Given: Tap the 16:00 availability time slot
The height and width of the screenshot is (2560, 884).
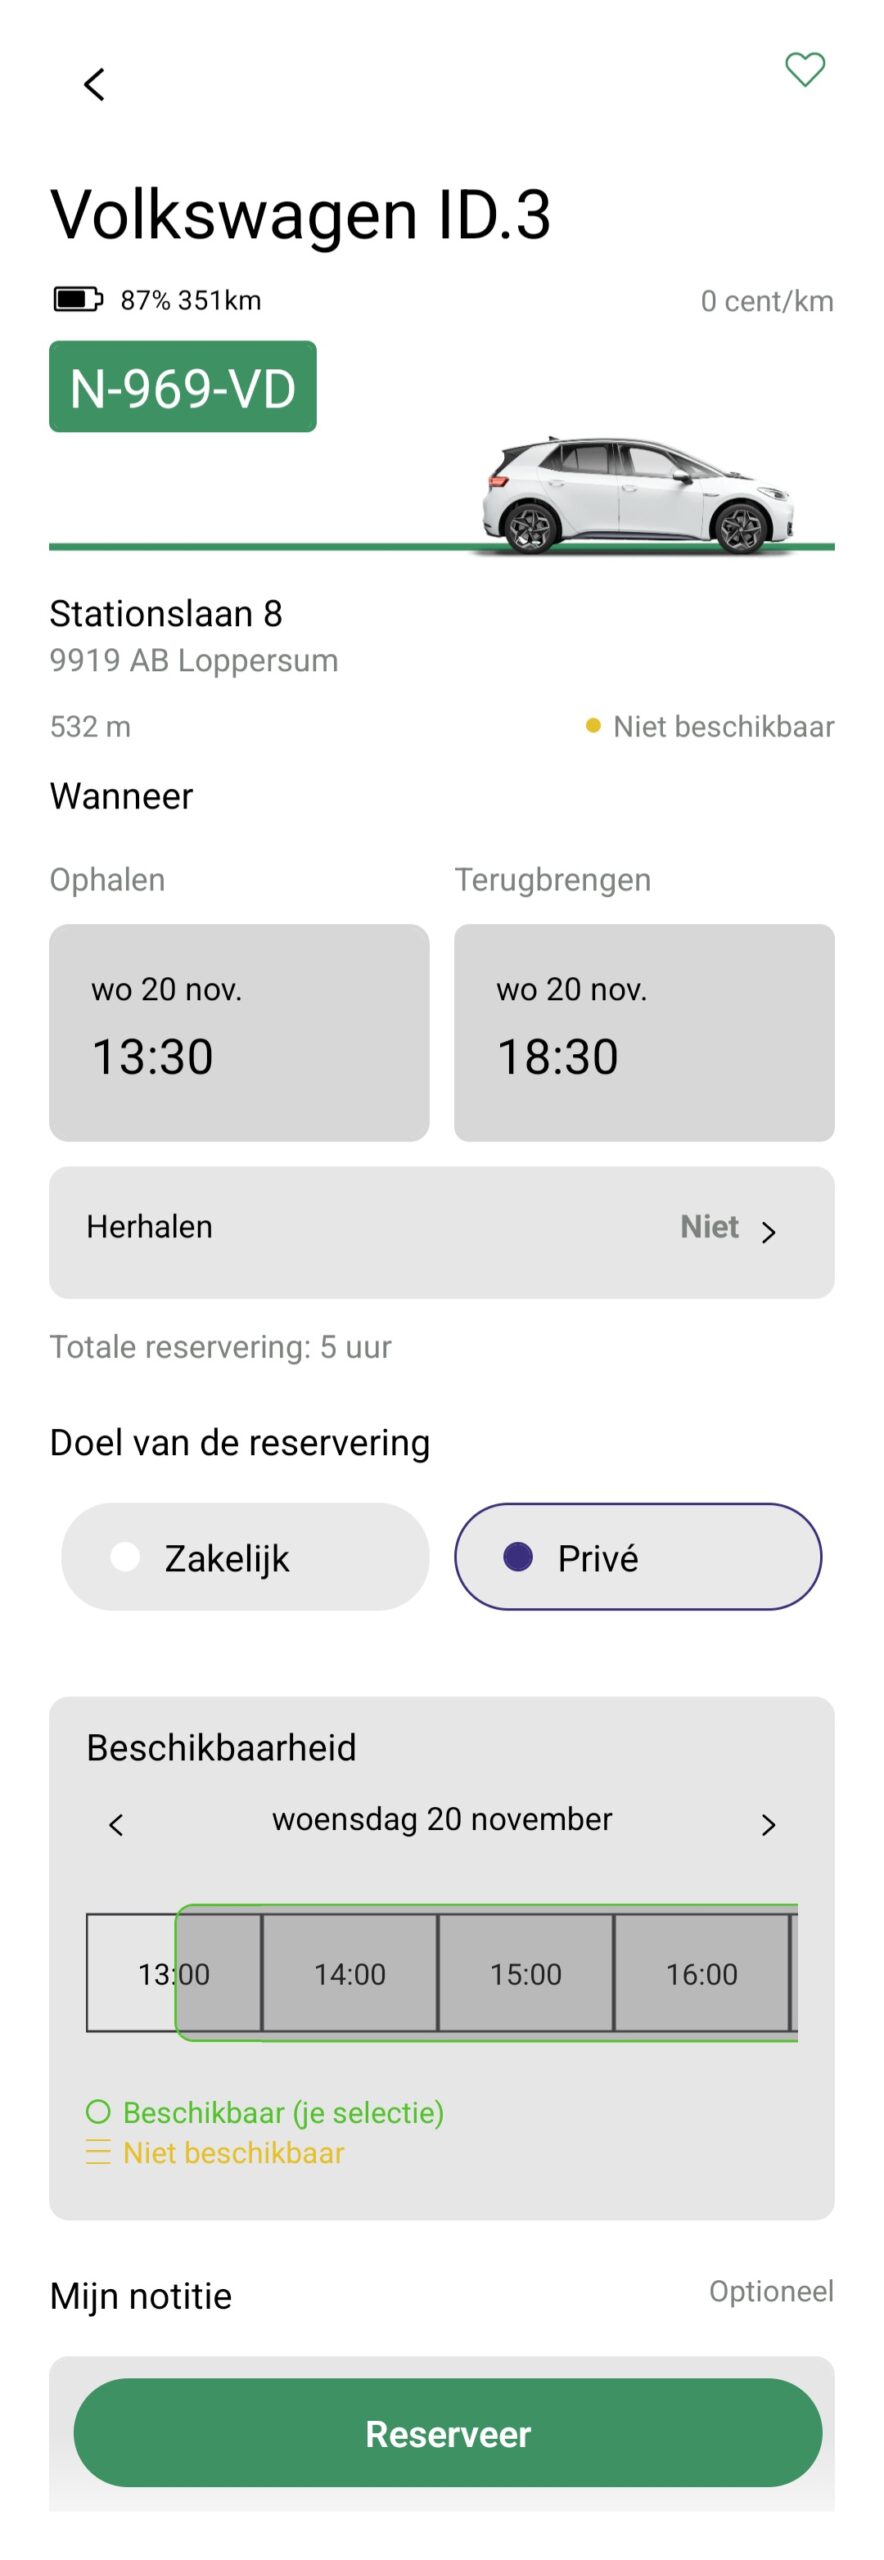Looking at the screenshot, I should pyautogui.click(x=702, y=1973).
